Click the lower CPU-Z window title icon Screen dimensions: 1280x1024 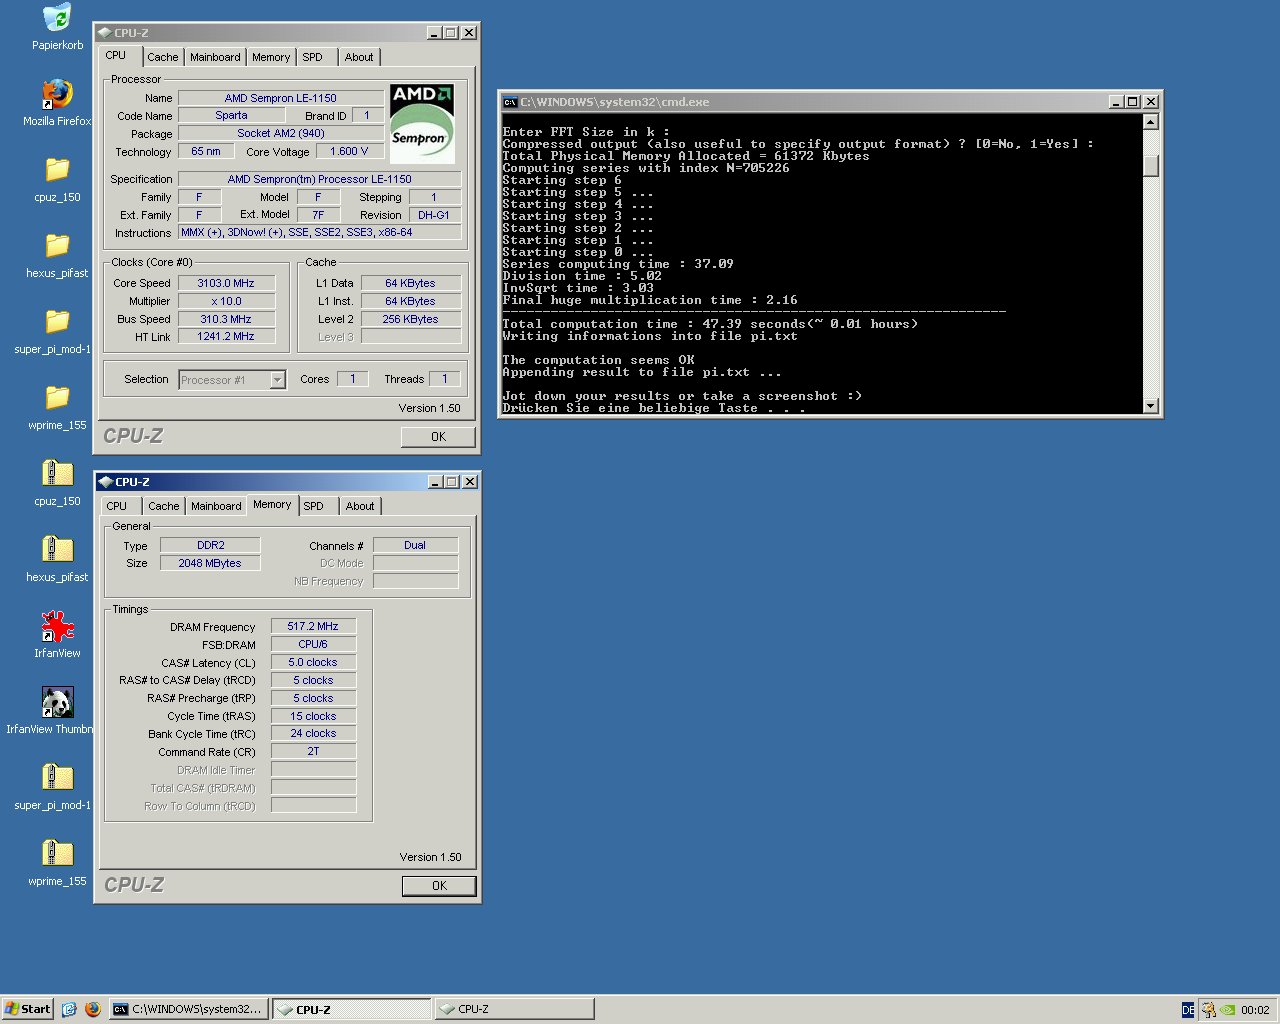tap(105, 482)
